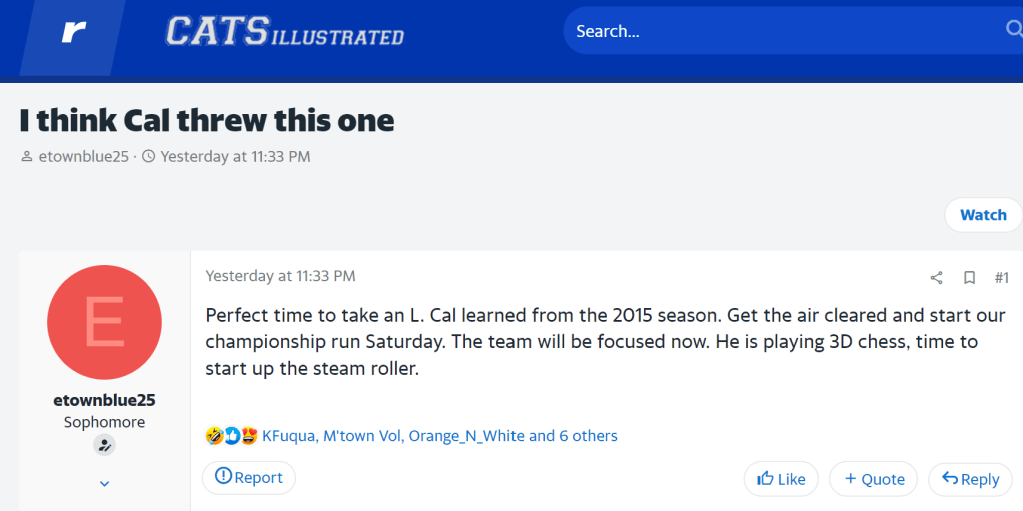Open thread author link etownblue25 under title

pyautogui.click(x=83, y=156)
